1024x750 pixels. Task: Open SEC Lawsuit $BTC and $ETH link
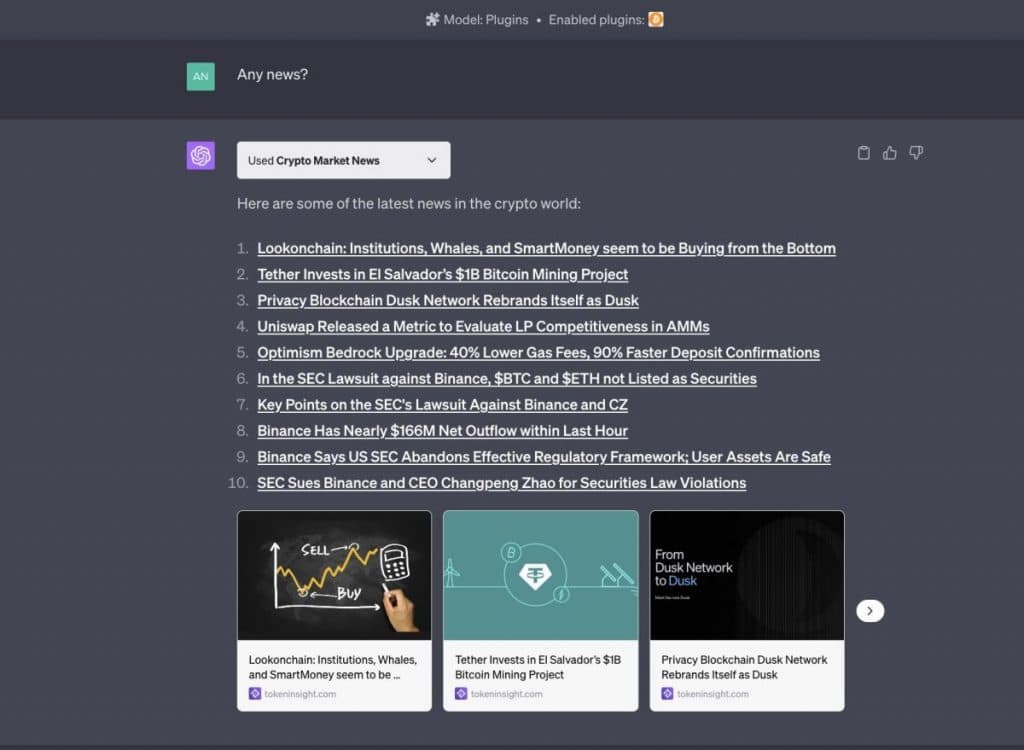507,379
